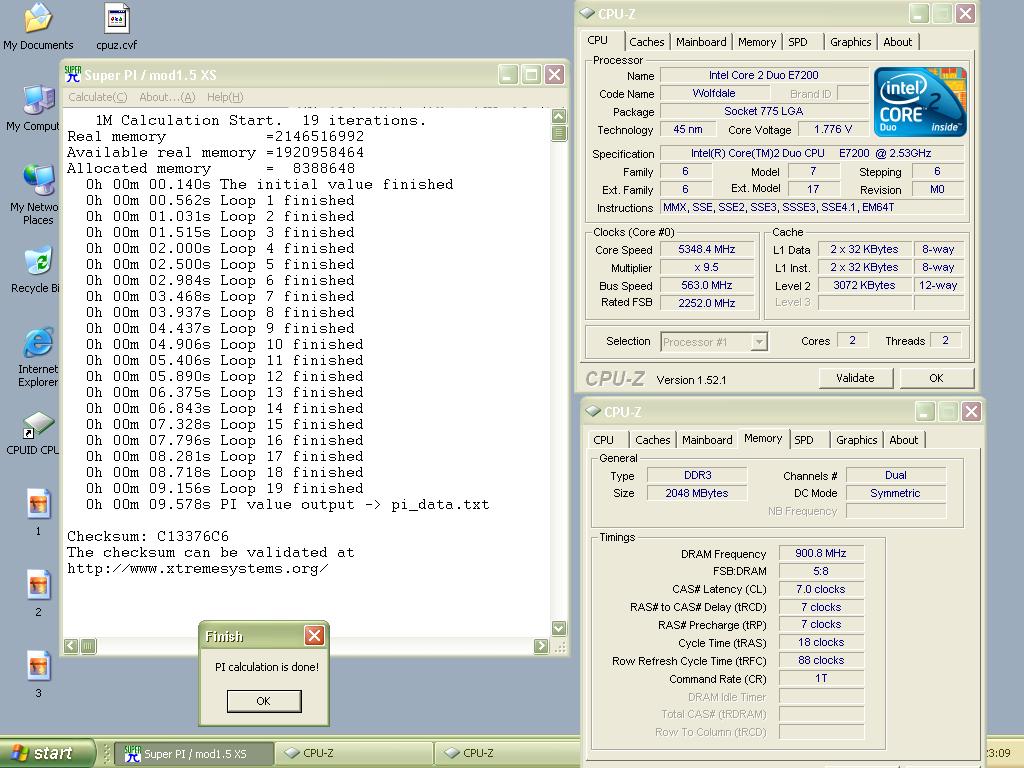Click the FSB:DRAM 5:8 value

coord(821,571)
